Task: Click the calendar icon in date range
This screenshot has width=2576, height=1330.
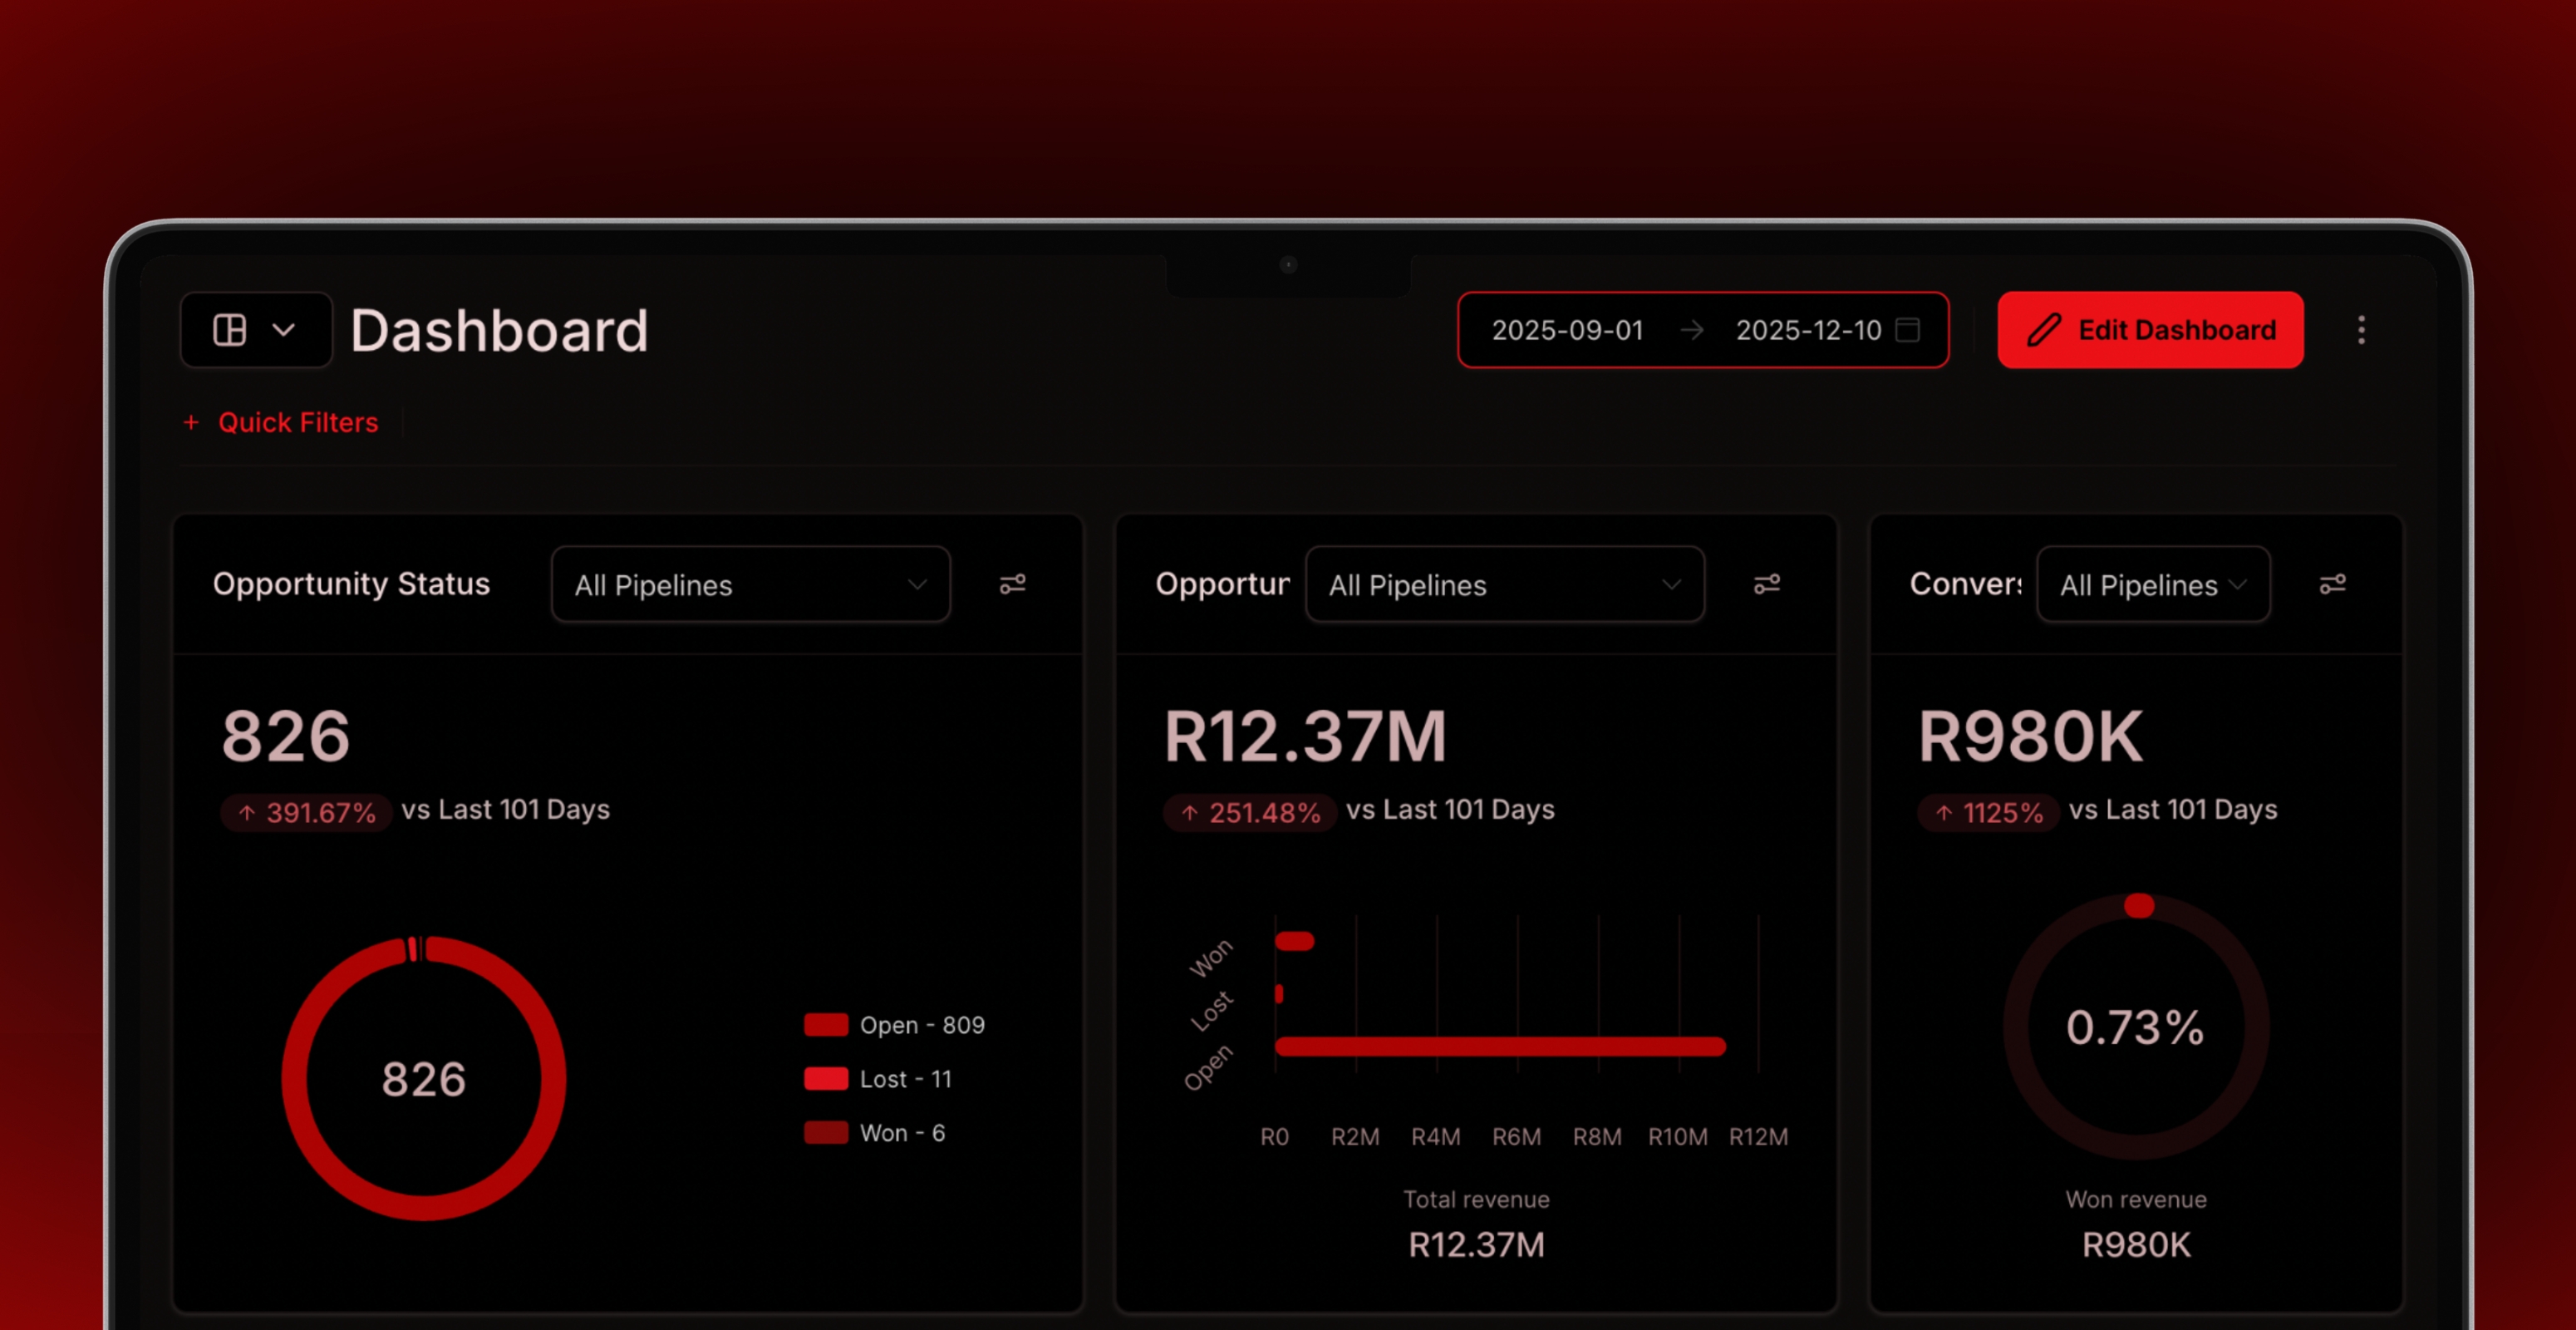Action: point(1908,330)
